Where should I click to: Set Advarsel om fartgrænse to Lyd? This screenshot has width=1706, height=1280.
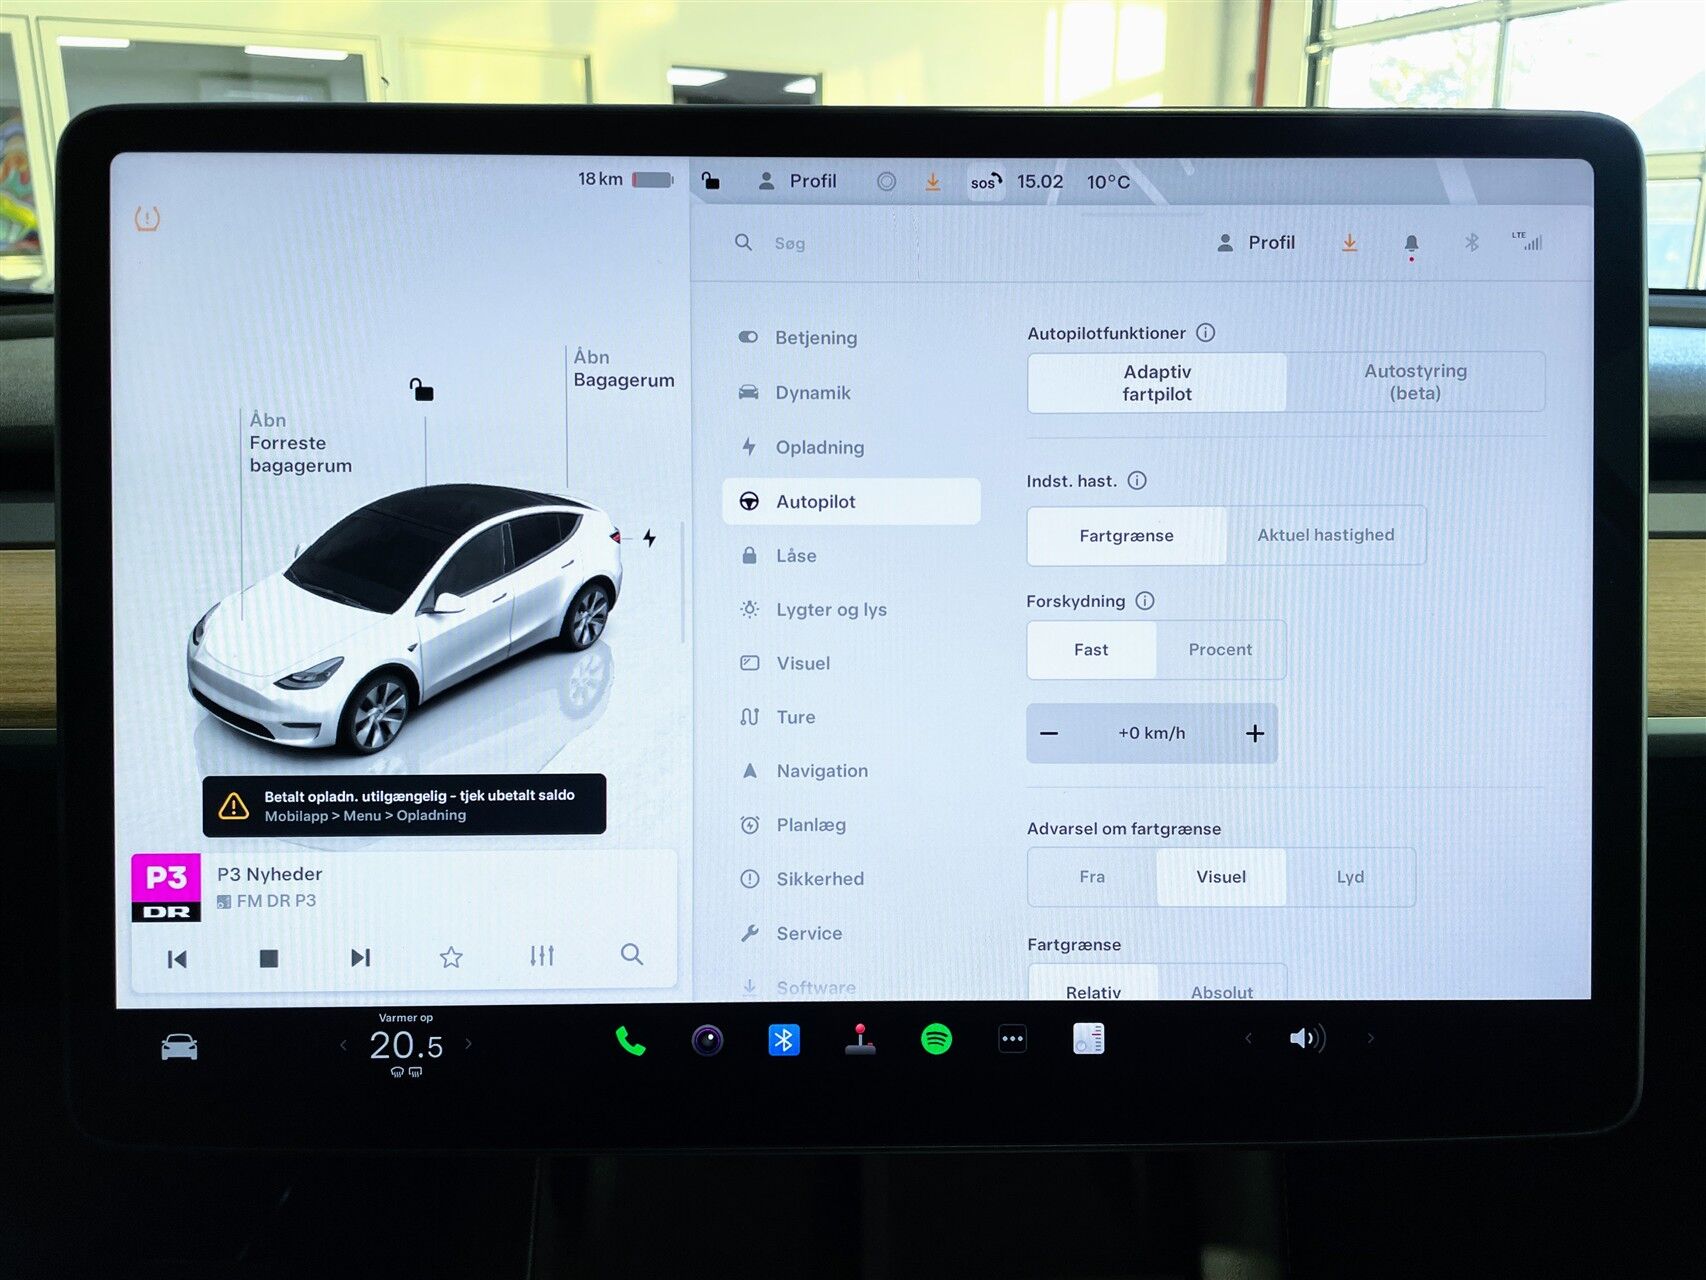click(1351, 877)
